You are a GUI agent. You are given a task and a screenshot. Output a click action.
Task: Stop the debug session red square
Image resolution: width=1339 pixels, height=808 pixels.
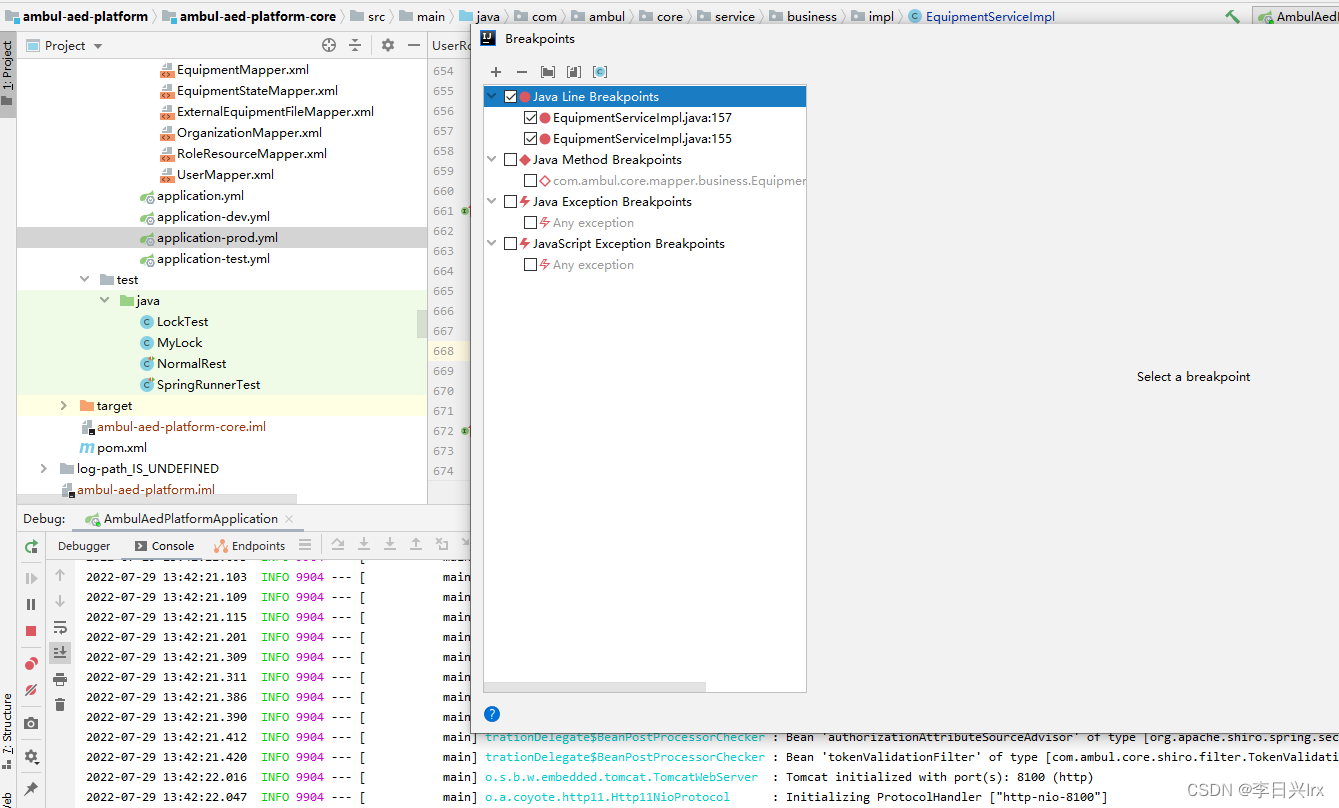pyautogui.click(x=31, y=631)
